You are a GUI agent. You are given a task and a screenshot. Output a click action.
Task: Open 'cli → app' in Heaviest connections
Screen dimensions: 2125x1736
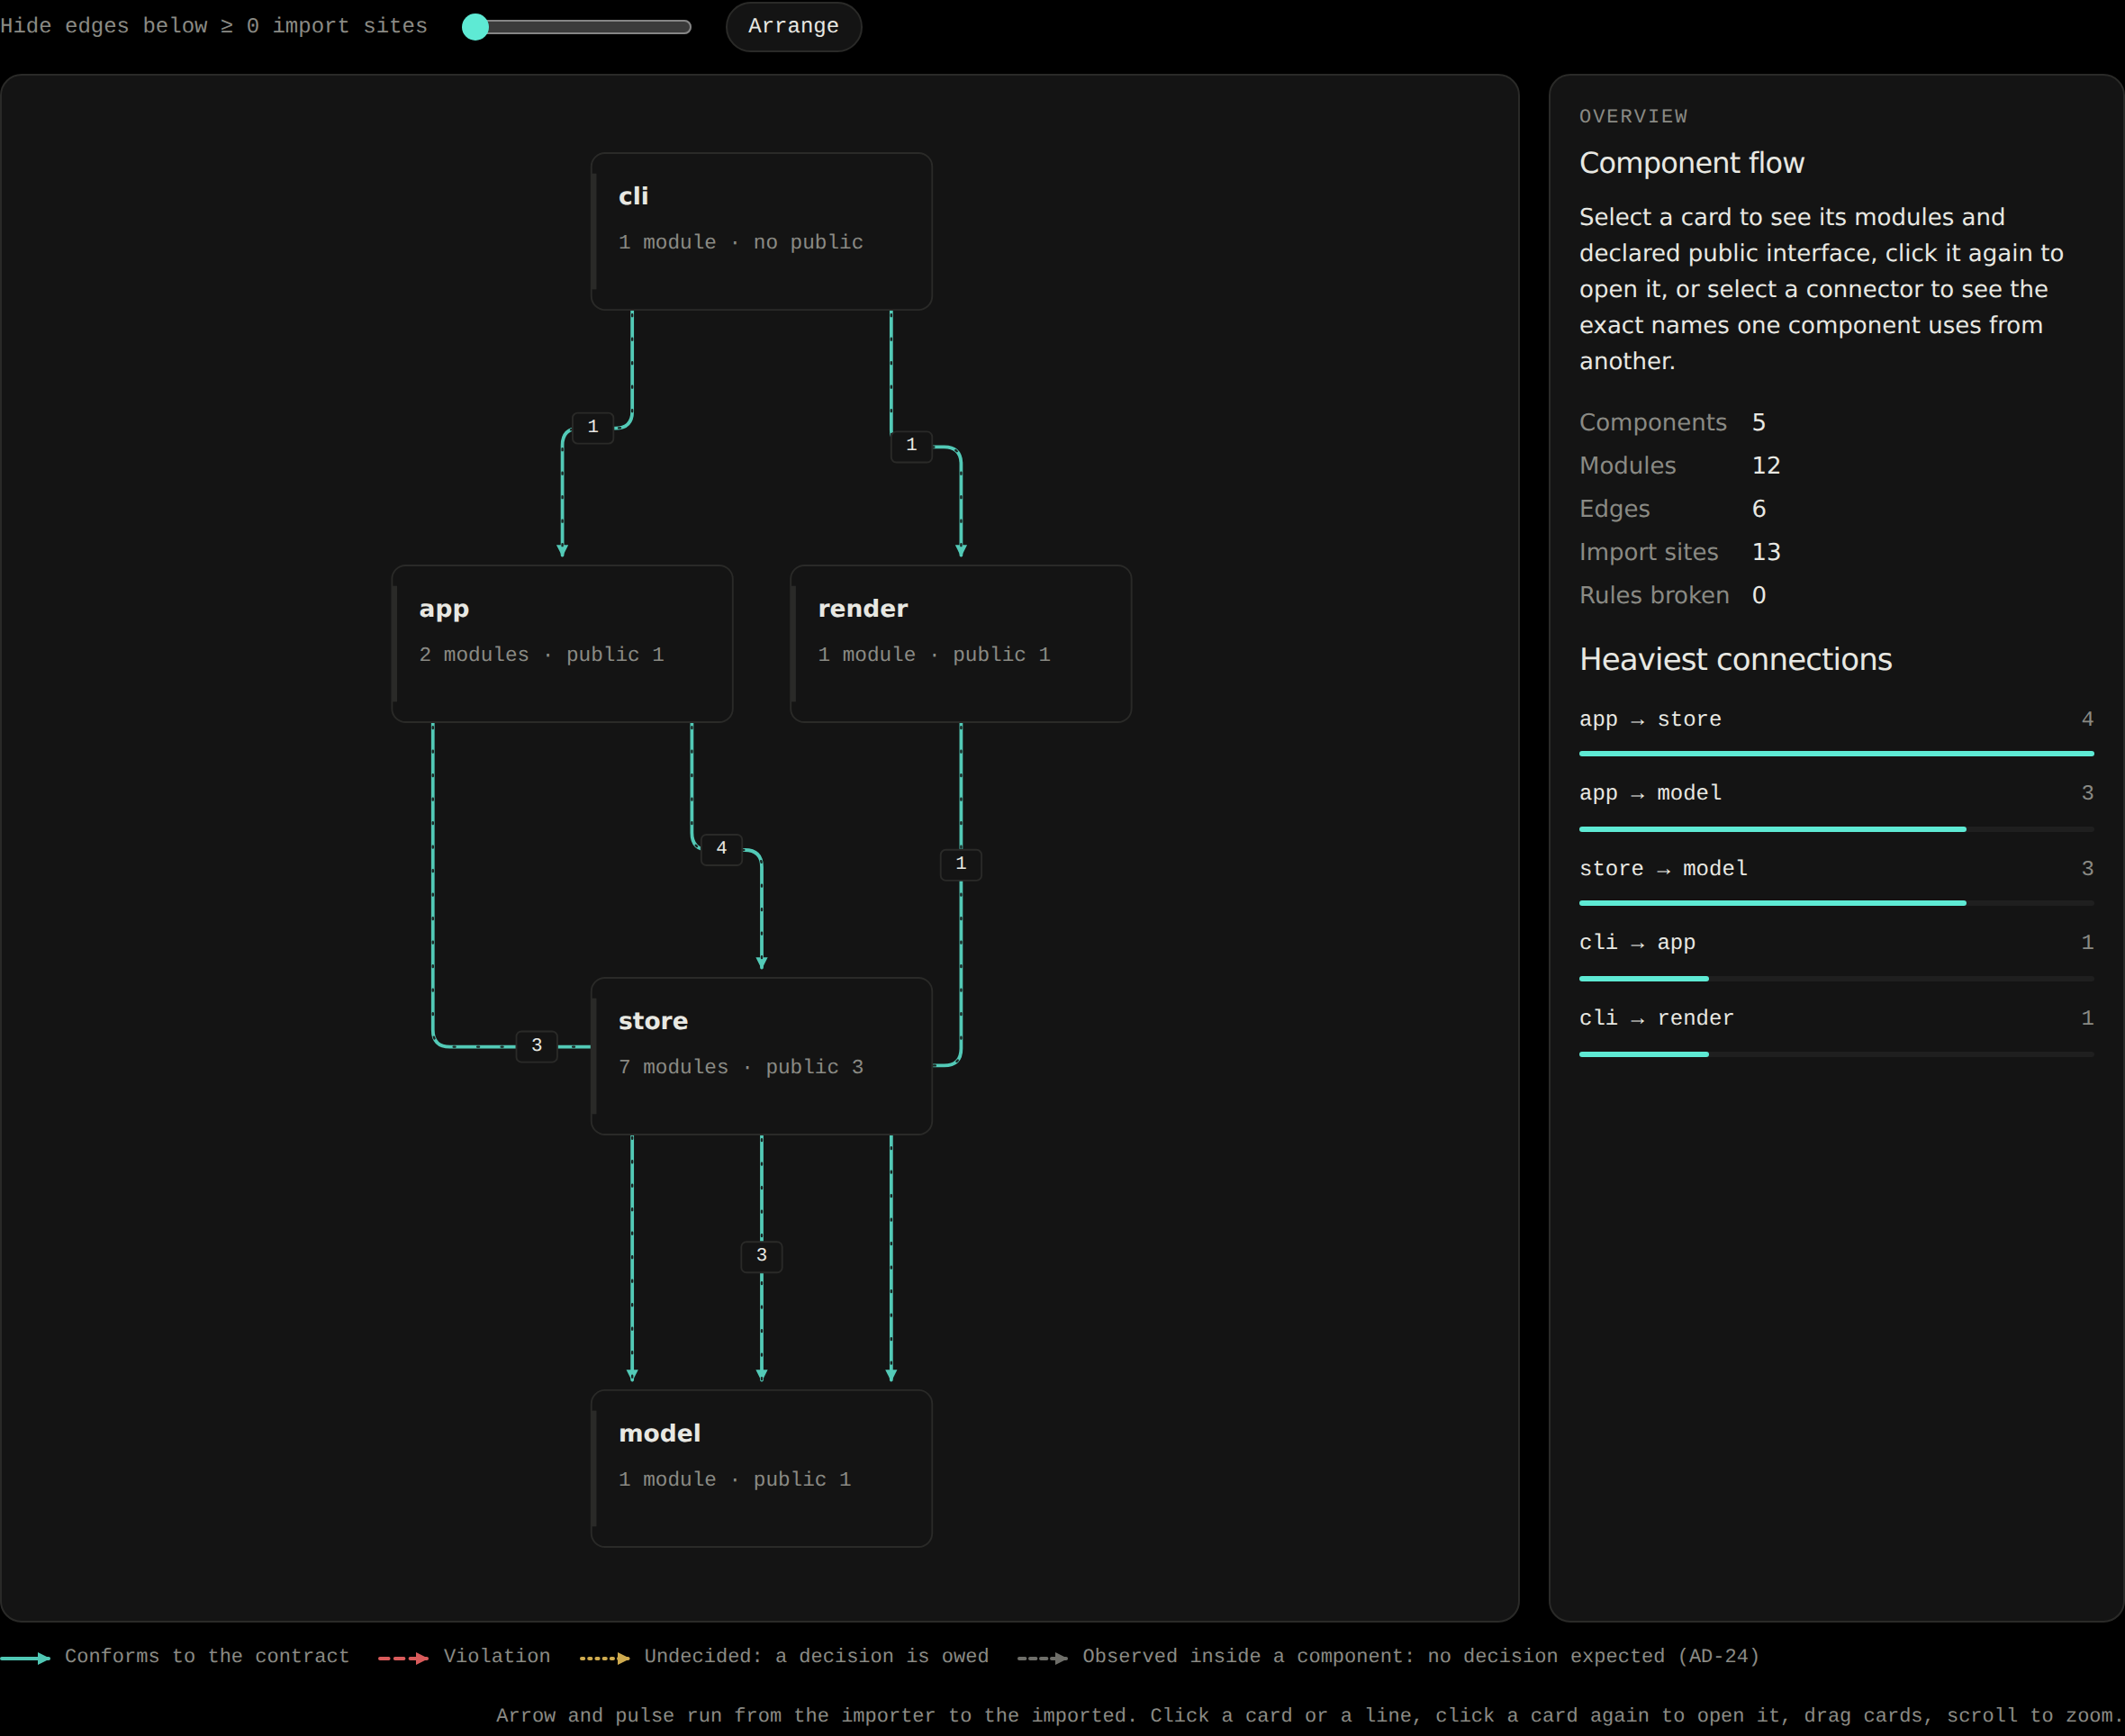(x=1835, y=955)
